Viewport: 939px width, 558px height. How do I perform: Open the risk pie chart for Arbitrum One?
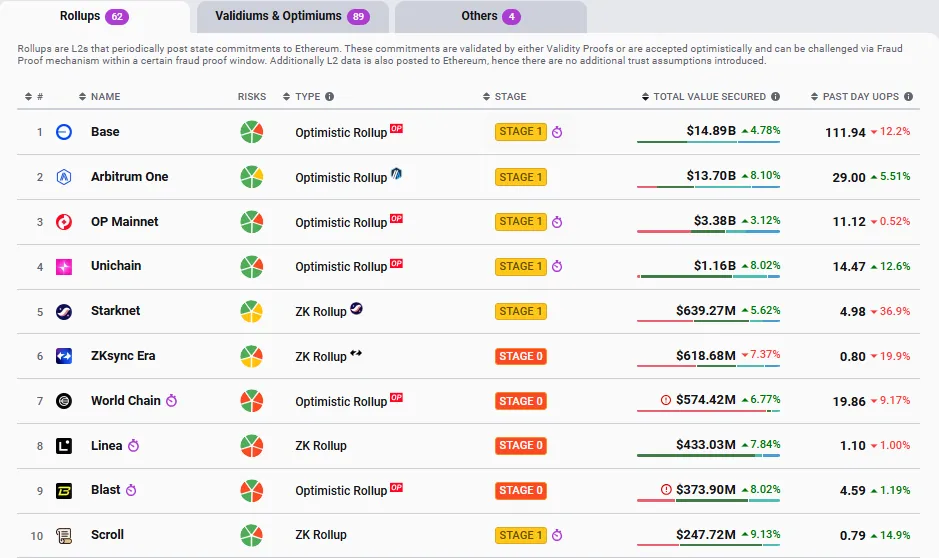point(252,177)
